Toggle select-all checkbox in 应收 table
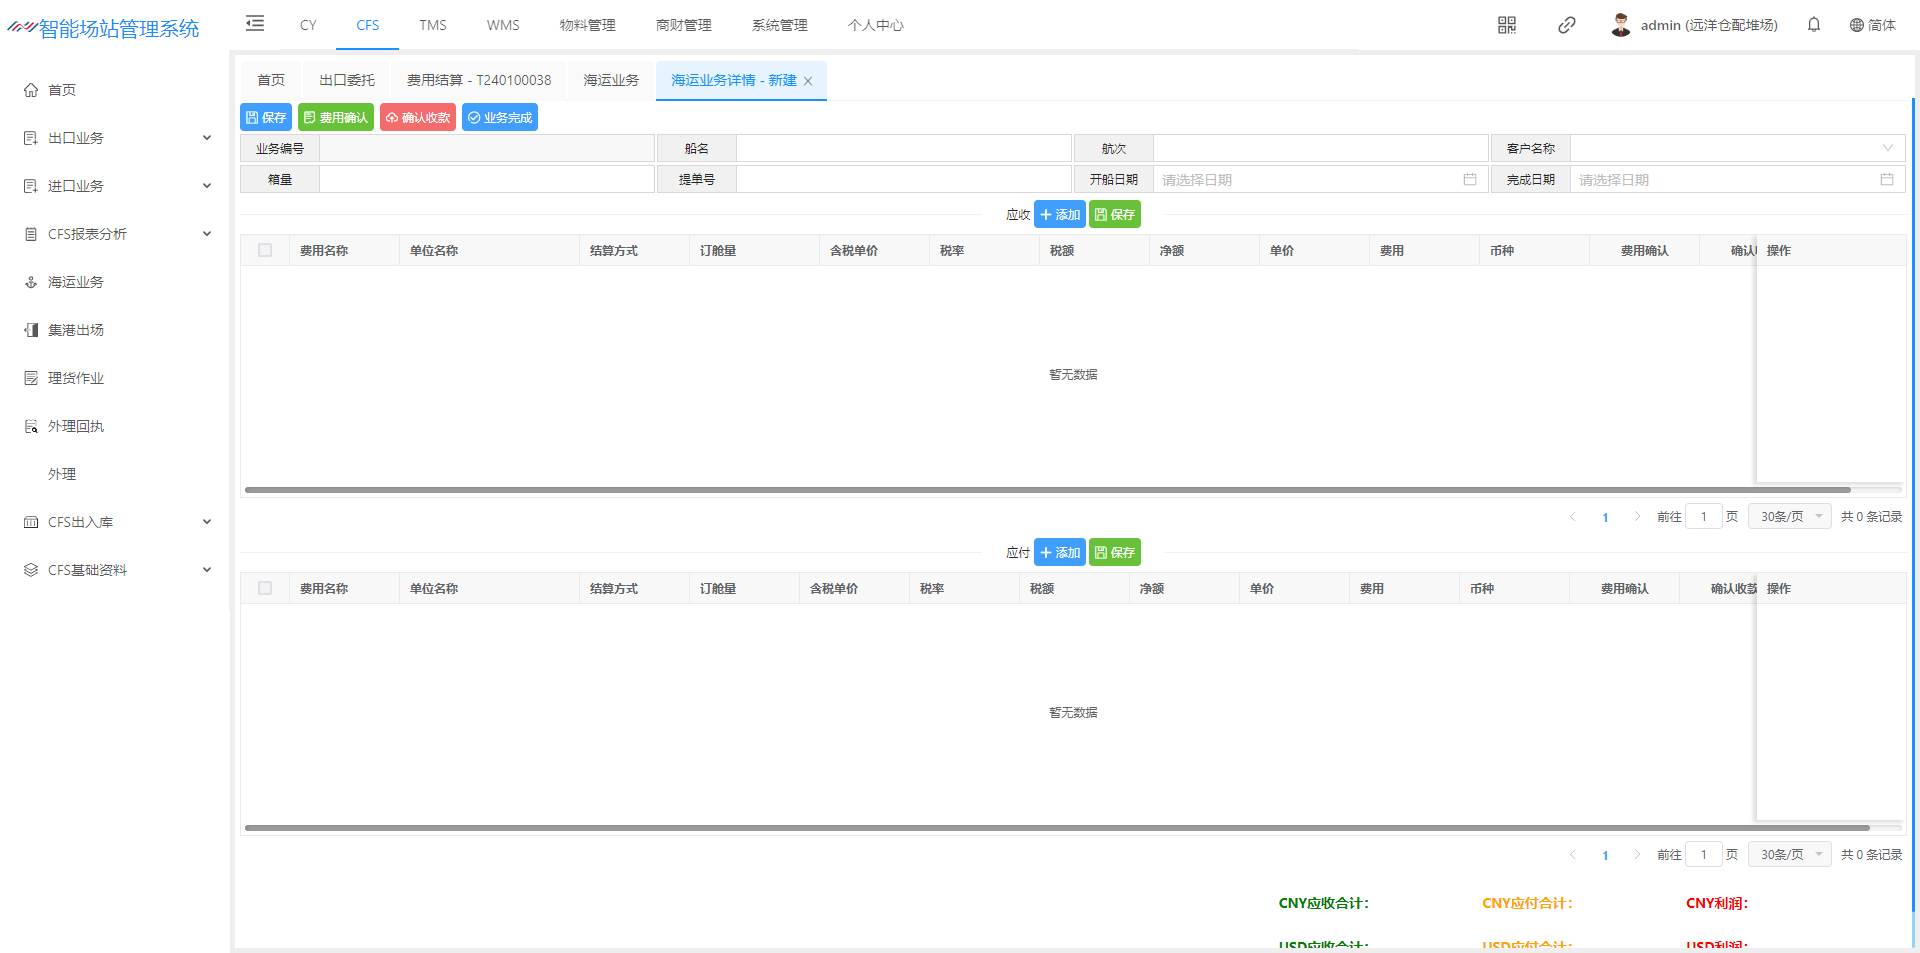This screenshot has width=1920, height=953. pos(265,250)
